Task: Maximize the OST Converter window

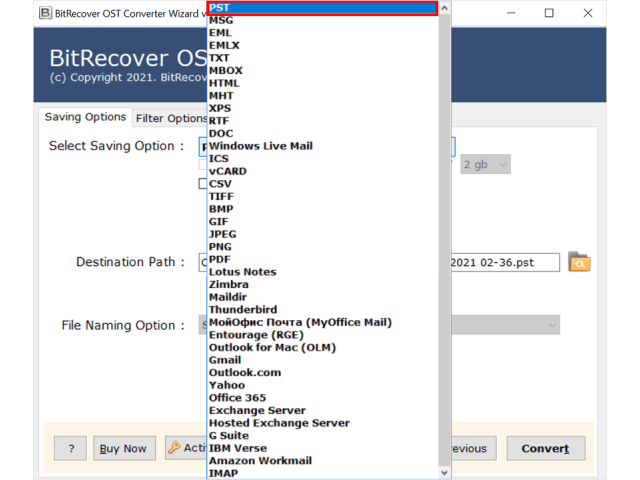Action: (549, 13)
